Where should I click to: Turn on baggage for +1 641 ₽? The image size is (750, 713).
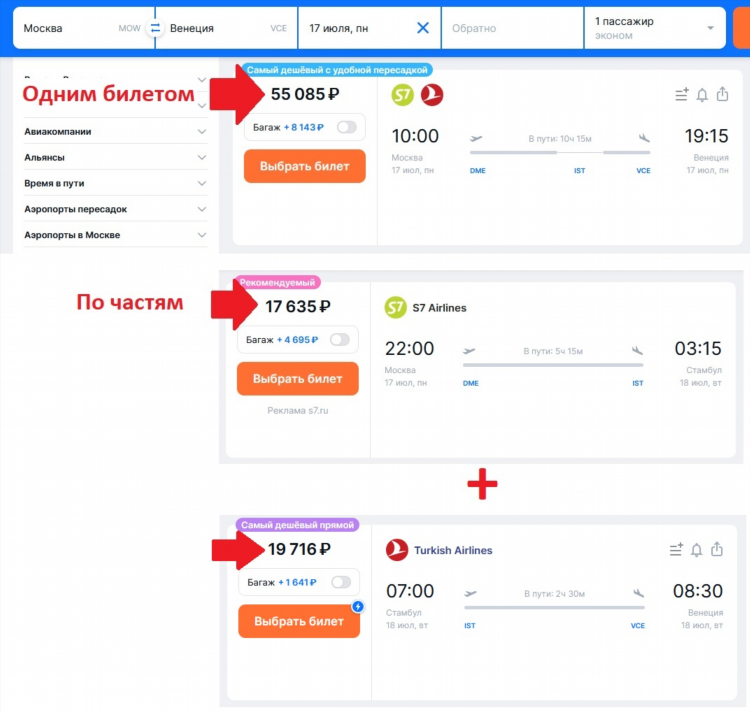click(341, 582)
